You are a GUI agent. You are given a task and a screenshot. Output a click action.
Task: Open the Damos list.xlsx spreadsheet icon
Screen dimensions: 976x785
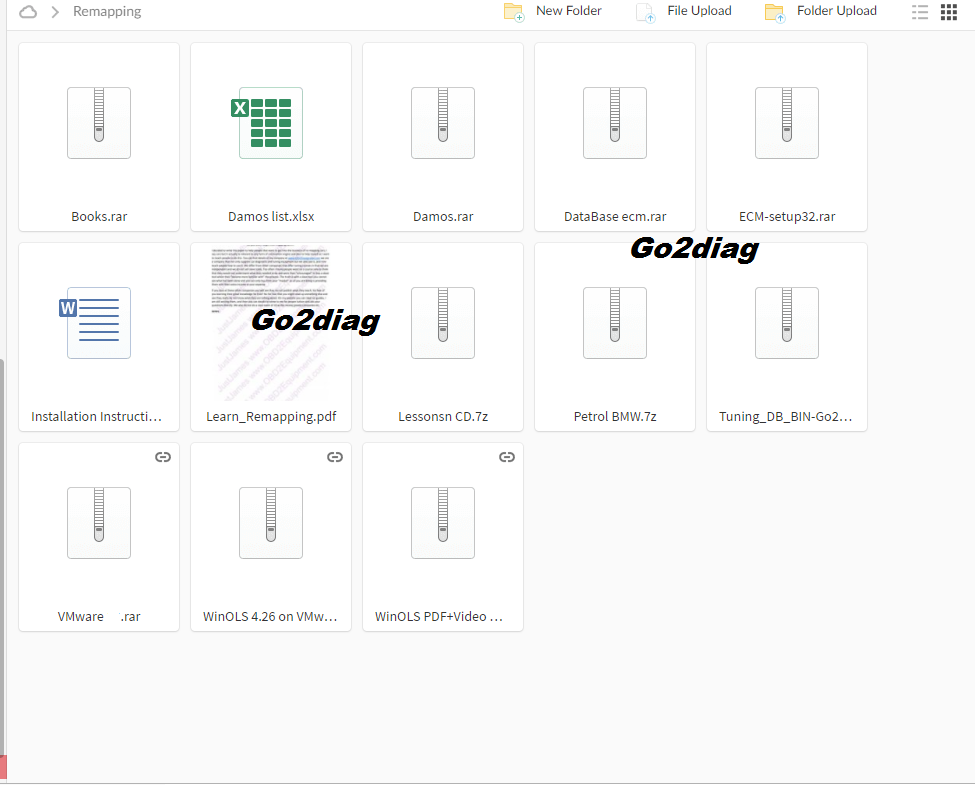tap(270, 123)
